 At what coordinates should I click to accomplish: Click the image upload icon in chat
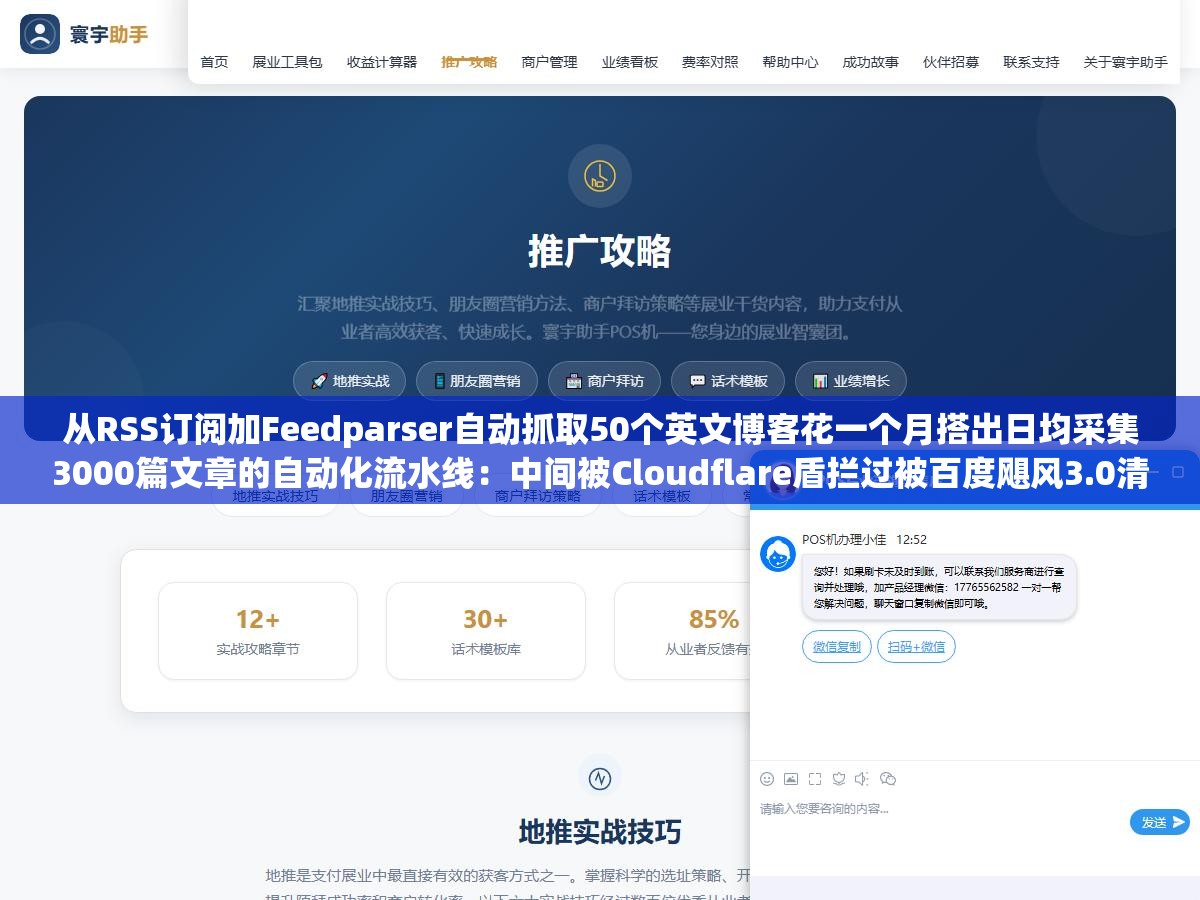coord(791,779)
